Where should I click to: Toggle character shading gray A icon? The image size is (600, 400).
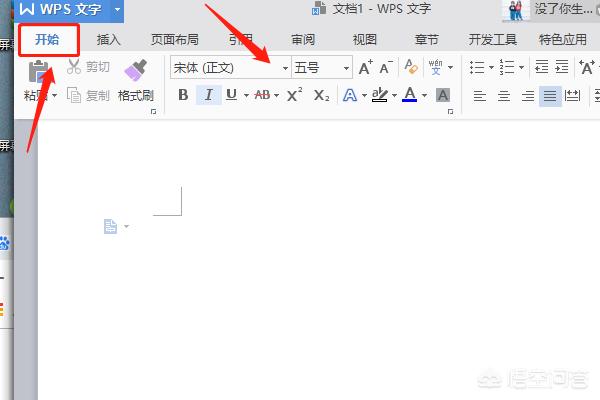[x=443, y=95]
